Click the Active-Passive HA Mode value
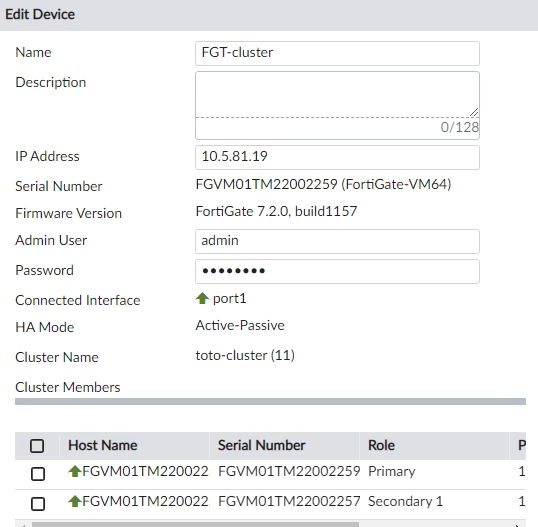Image resolution: width=538 pixels, height=527 pixels. pos(240,325)
